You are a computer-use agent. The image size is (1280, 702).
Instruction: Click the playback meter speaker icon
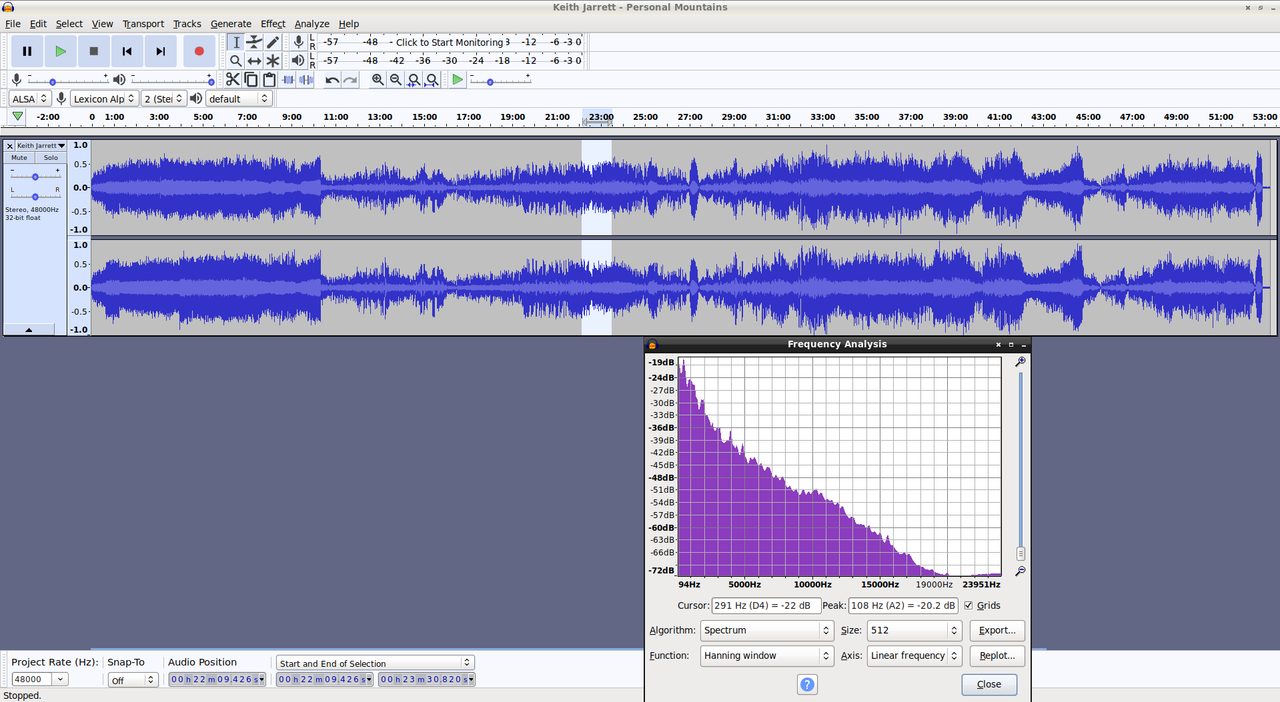pyautogui.click(x=298, y=61)
